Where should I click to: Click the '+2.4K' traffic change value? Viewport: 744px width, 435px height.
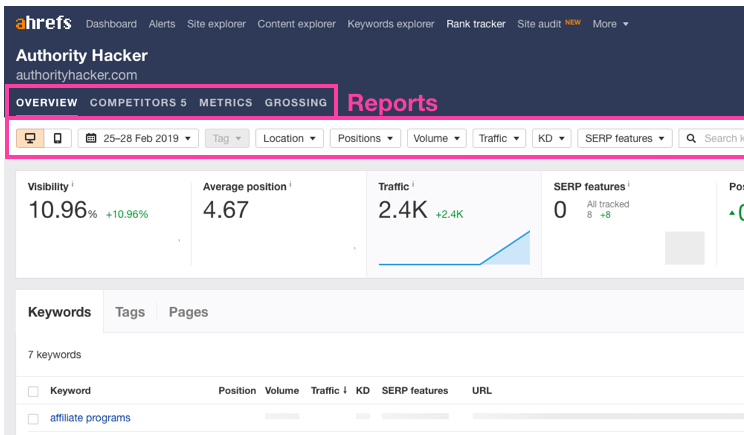tap(449, 214)
